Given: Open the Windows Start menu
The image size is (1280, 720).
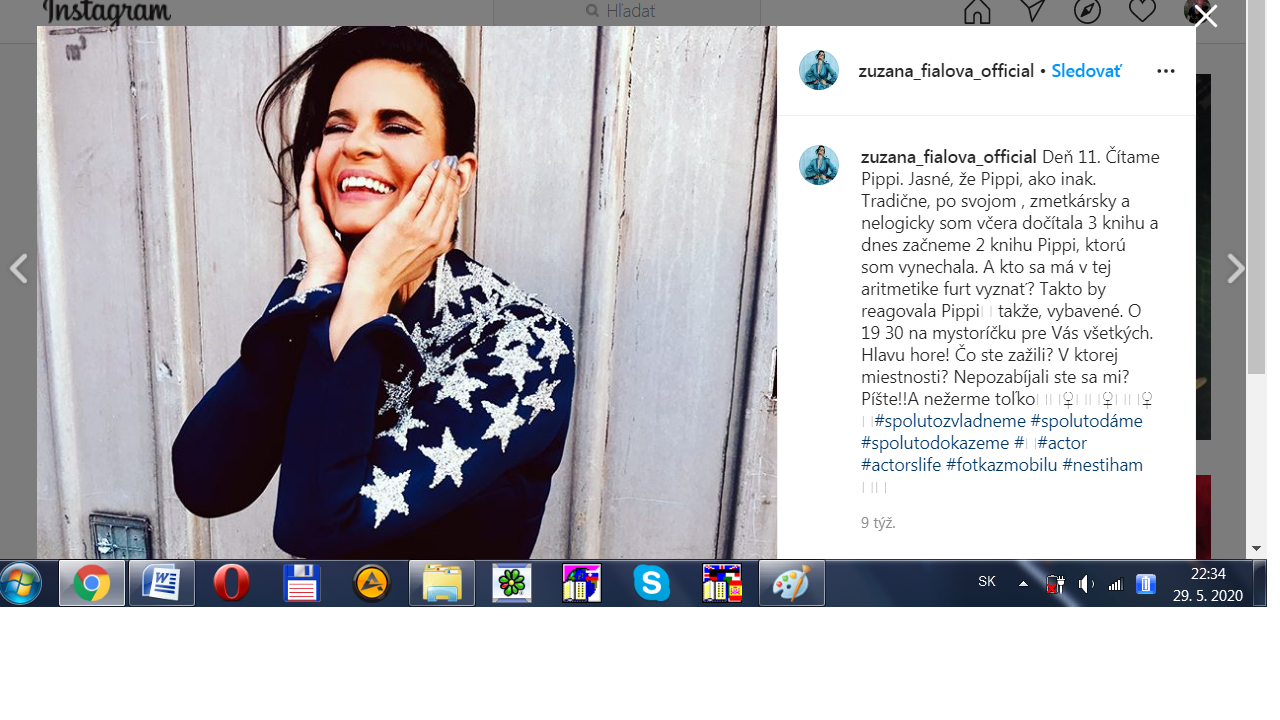Looking at the screenshot, I should point(21,583).
